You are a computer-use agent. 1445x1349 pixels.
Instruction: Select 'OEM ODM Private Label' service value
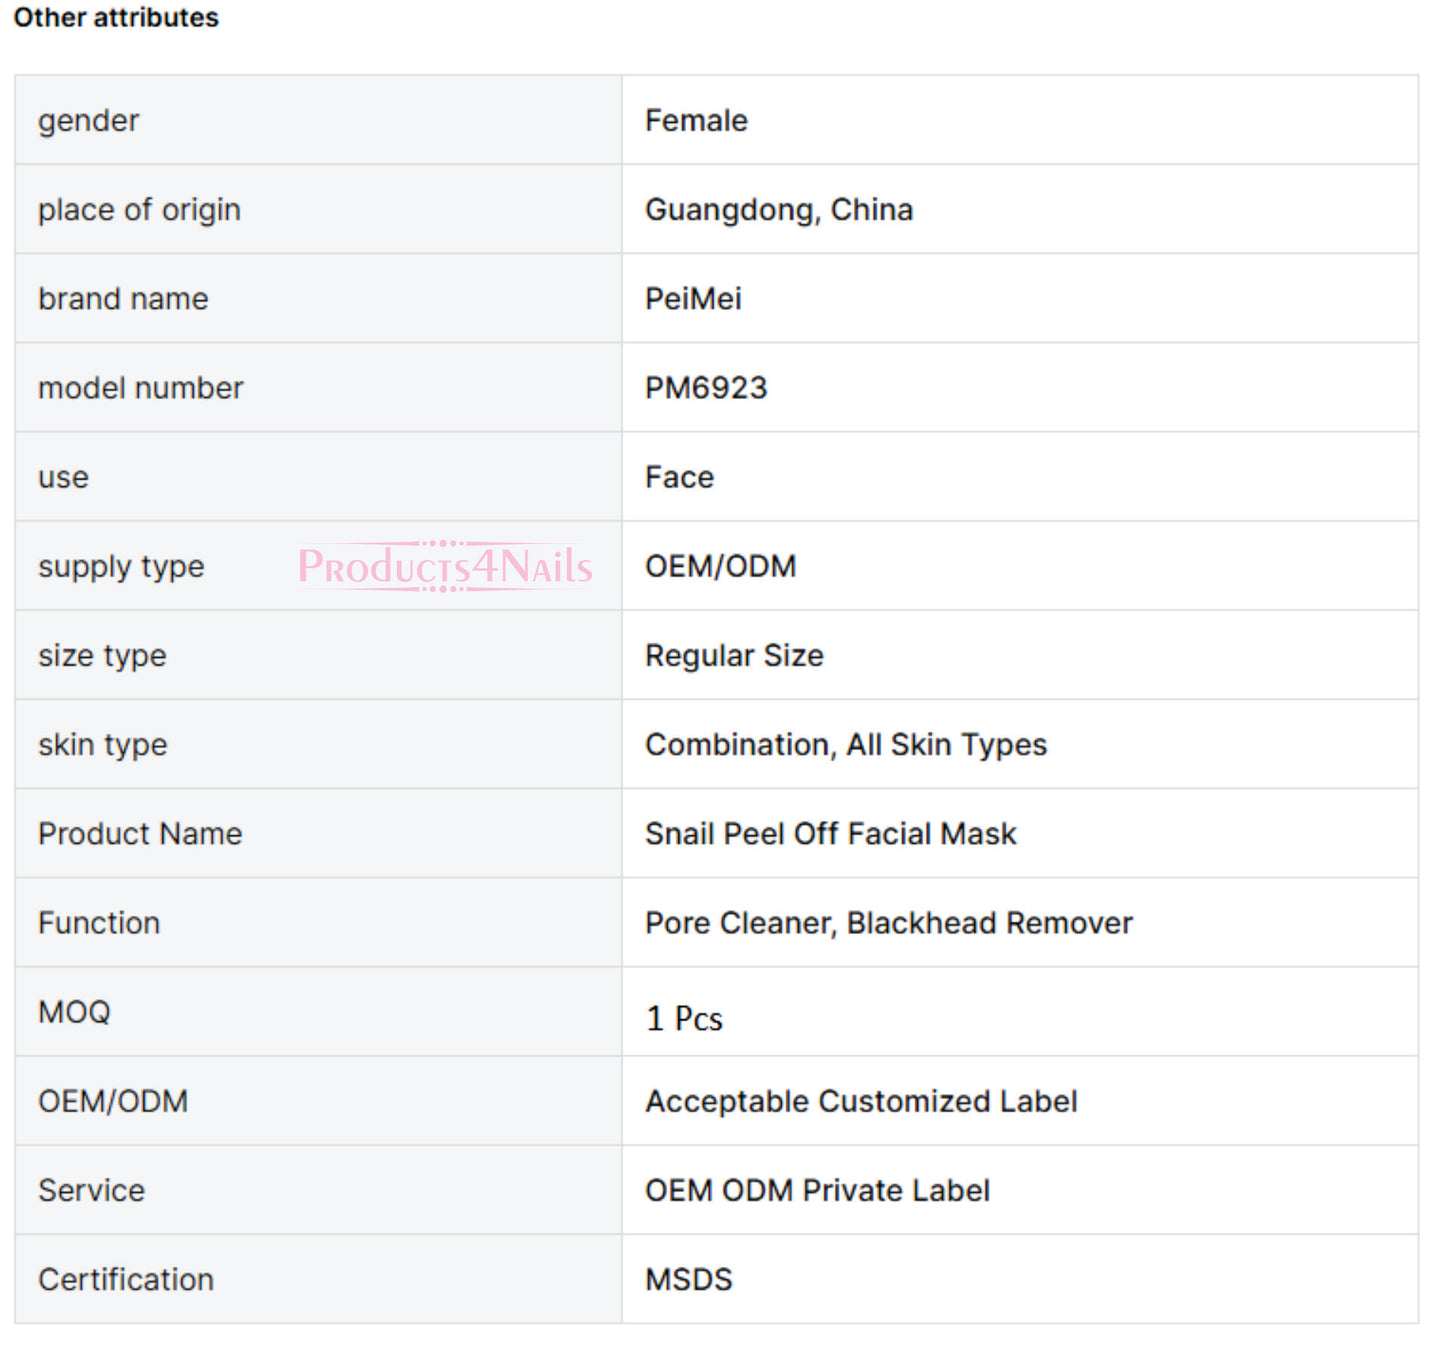click(x=817, y=1191)
